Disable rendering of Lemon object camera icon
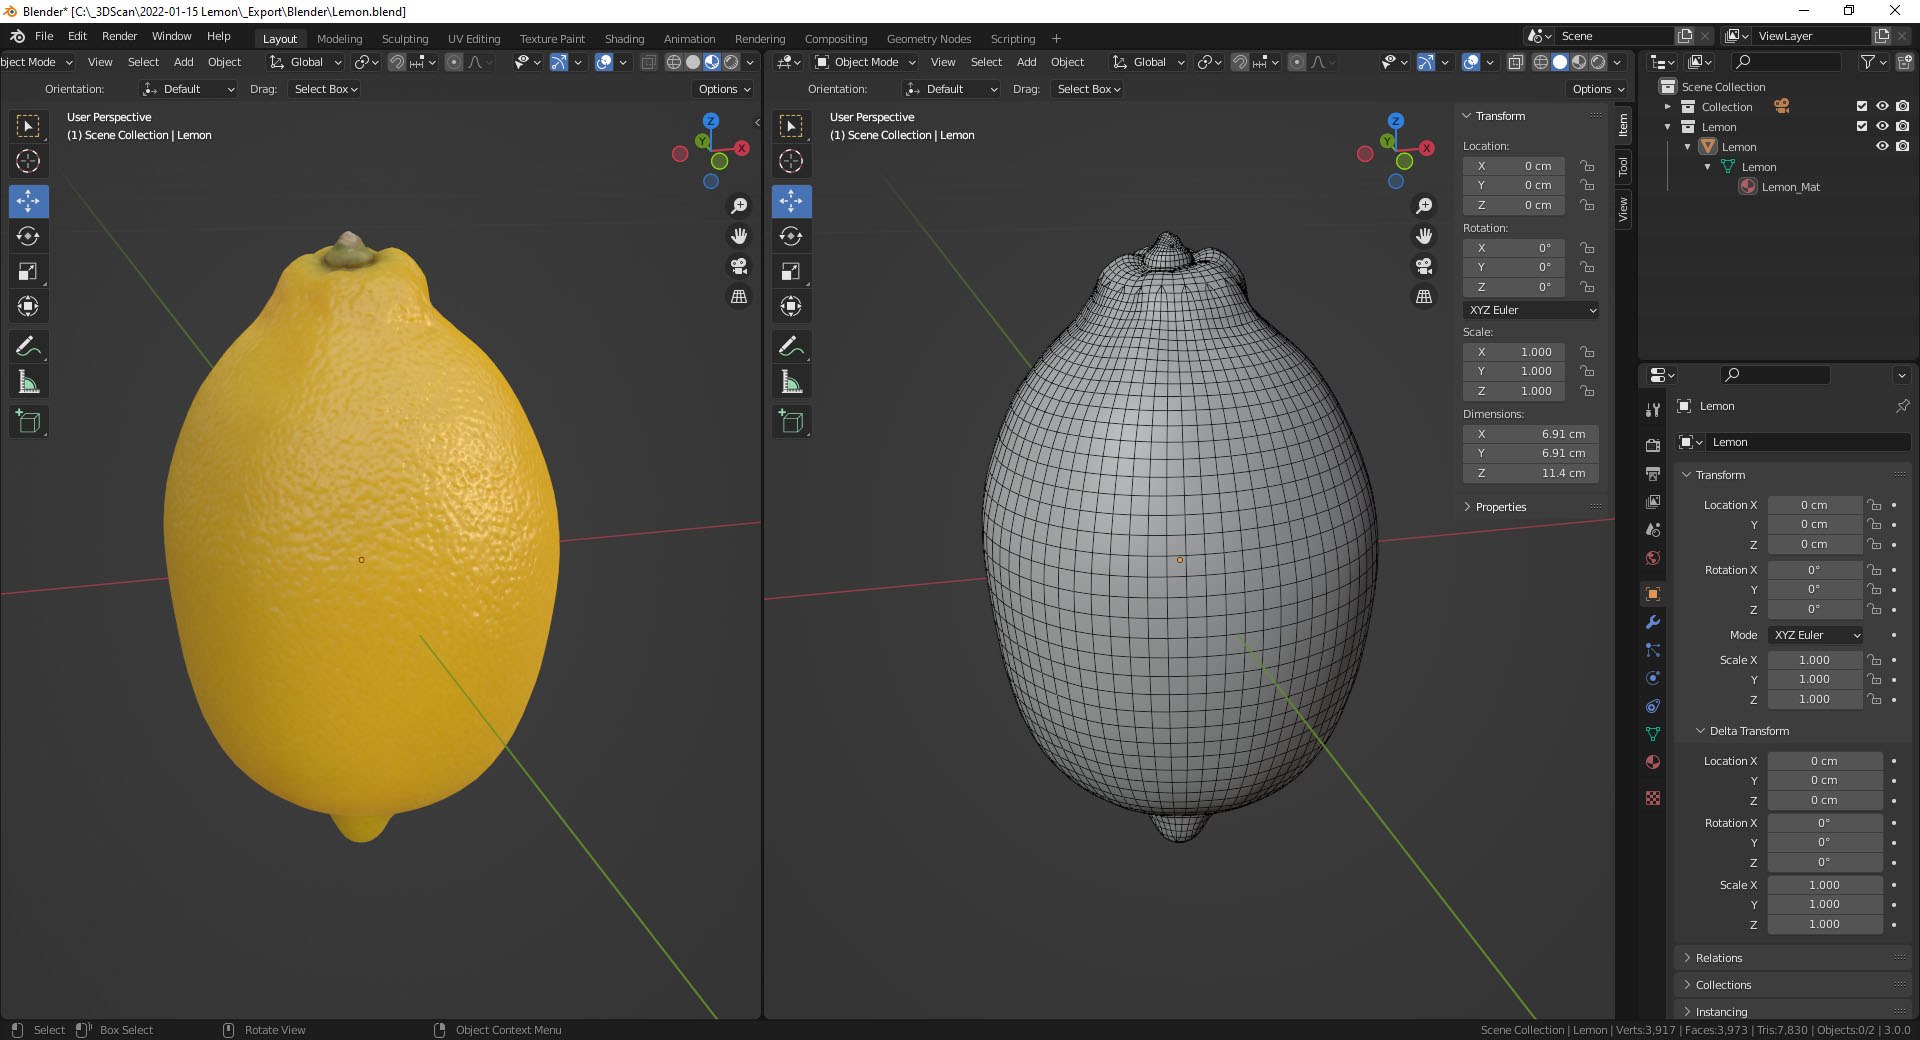Screen dimensions: 1920x1040 point(1902,146)
